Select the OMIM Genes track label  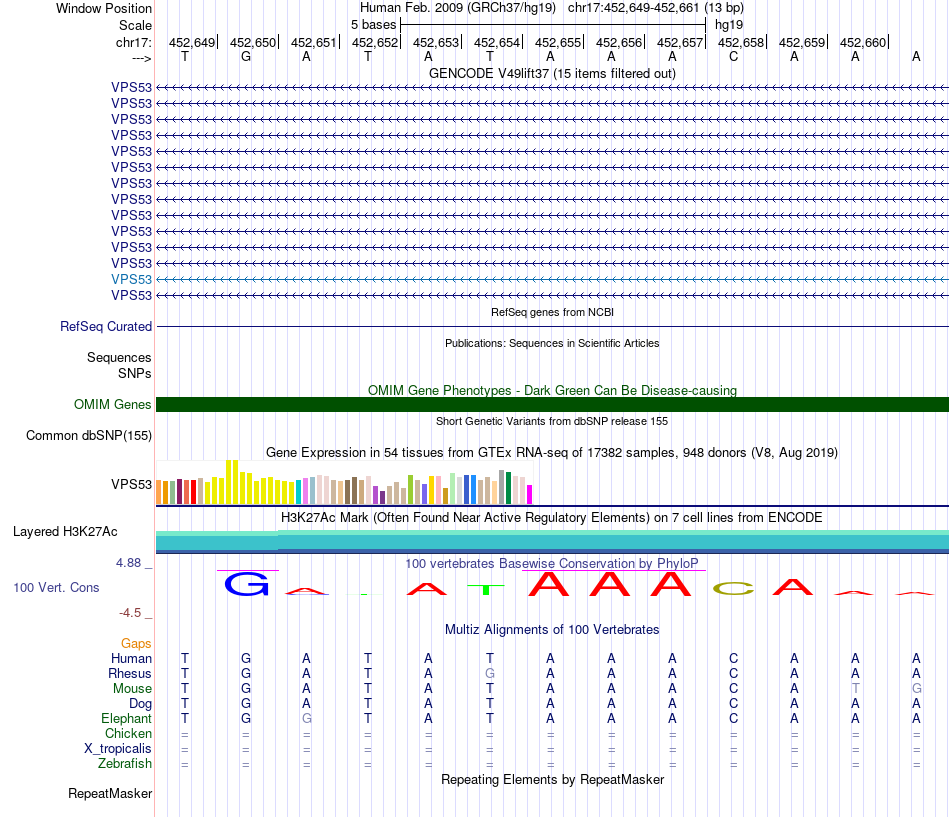[112, 404]
